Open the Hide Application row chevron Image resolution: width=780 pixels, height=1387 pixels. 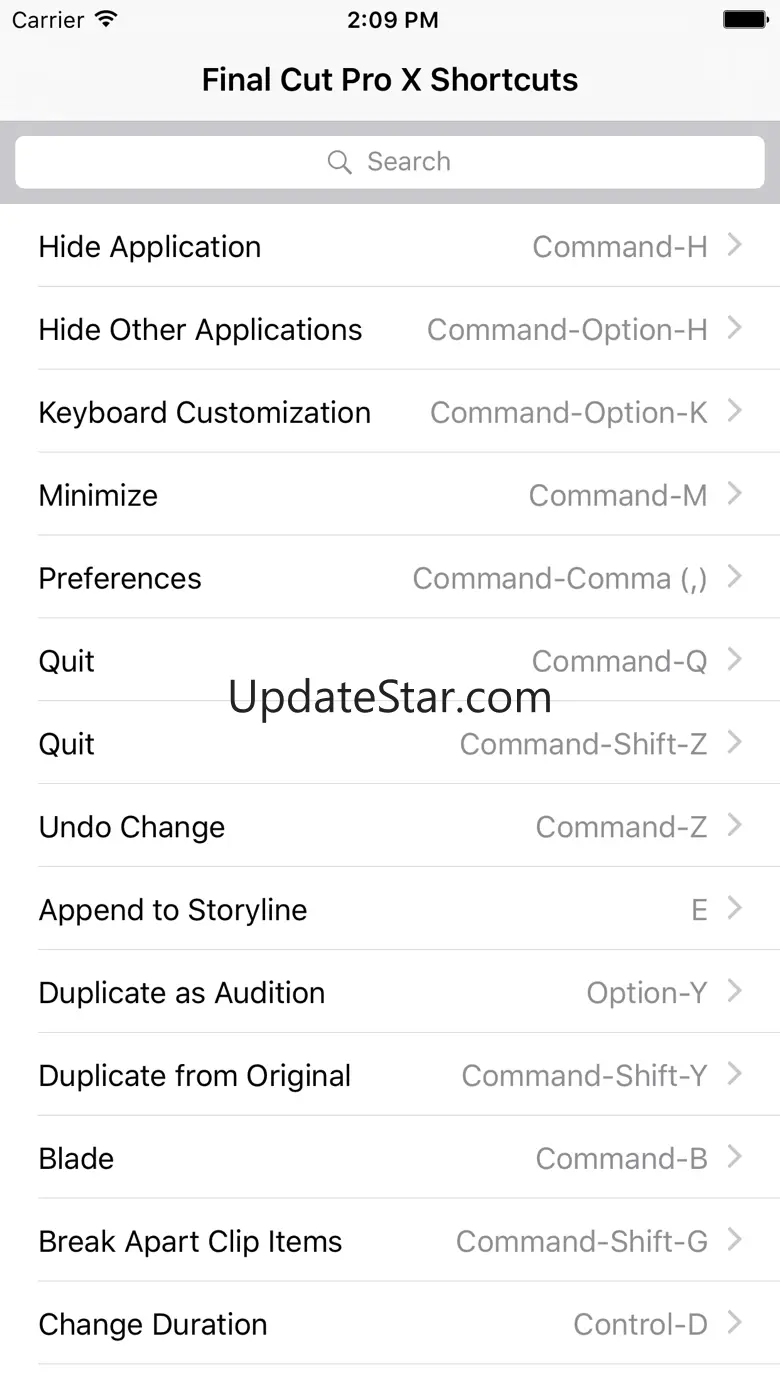coord(735,245)
